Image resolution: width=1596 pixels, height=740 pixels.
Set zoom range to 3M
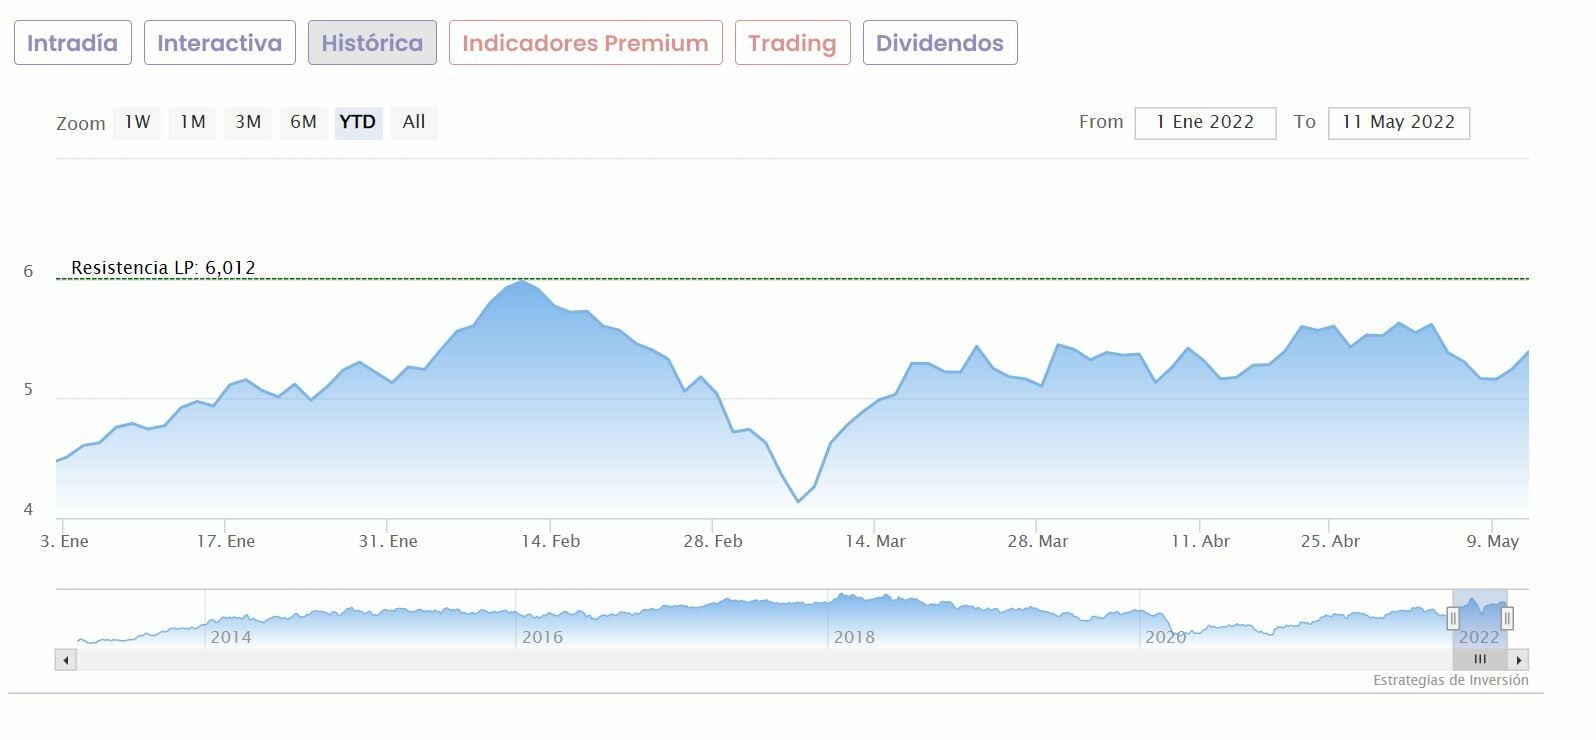[248, 122]
